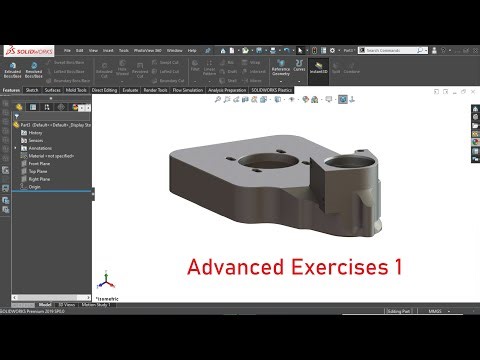
Task: Select the Origin tree item
Action: click(x=31, y=187)
